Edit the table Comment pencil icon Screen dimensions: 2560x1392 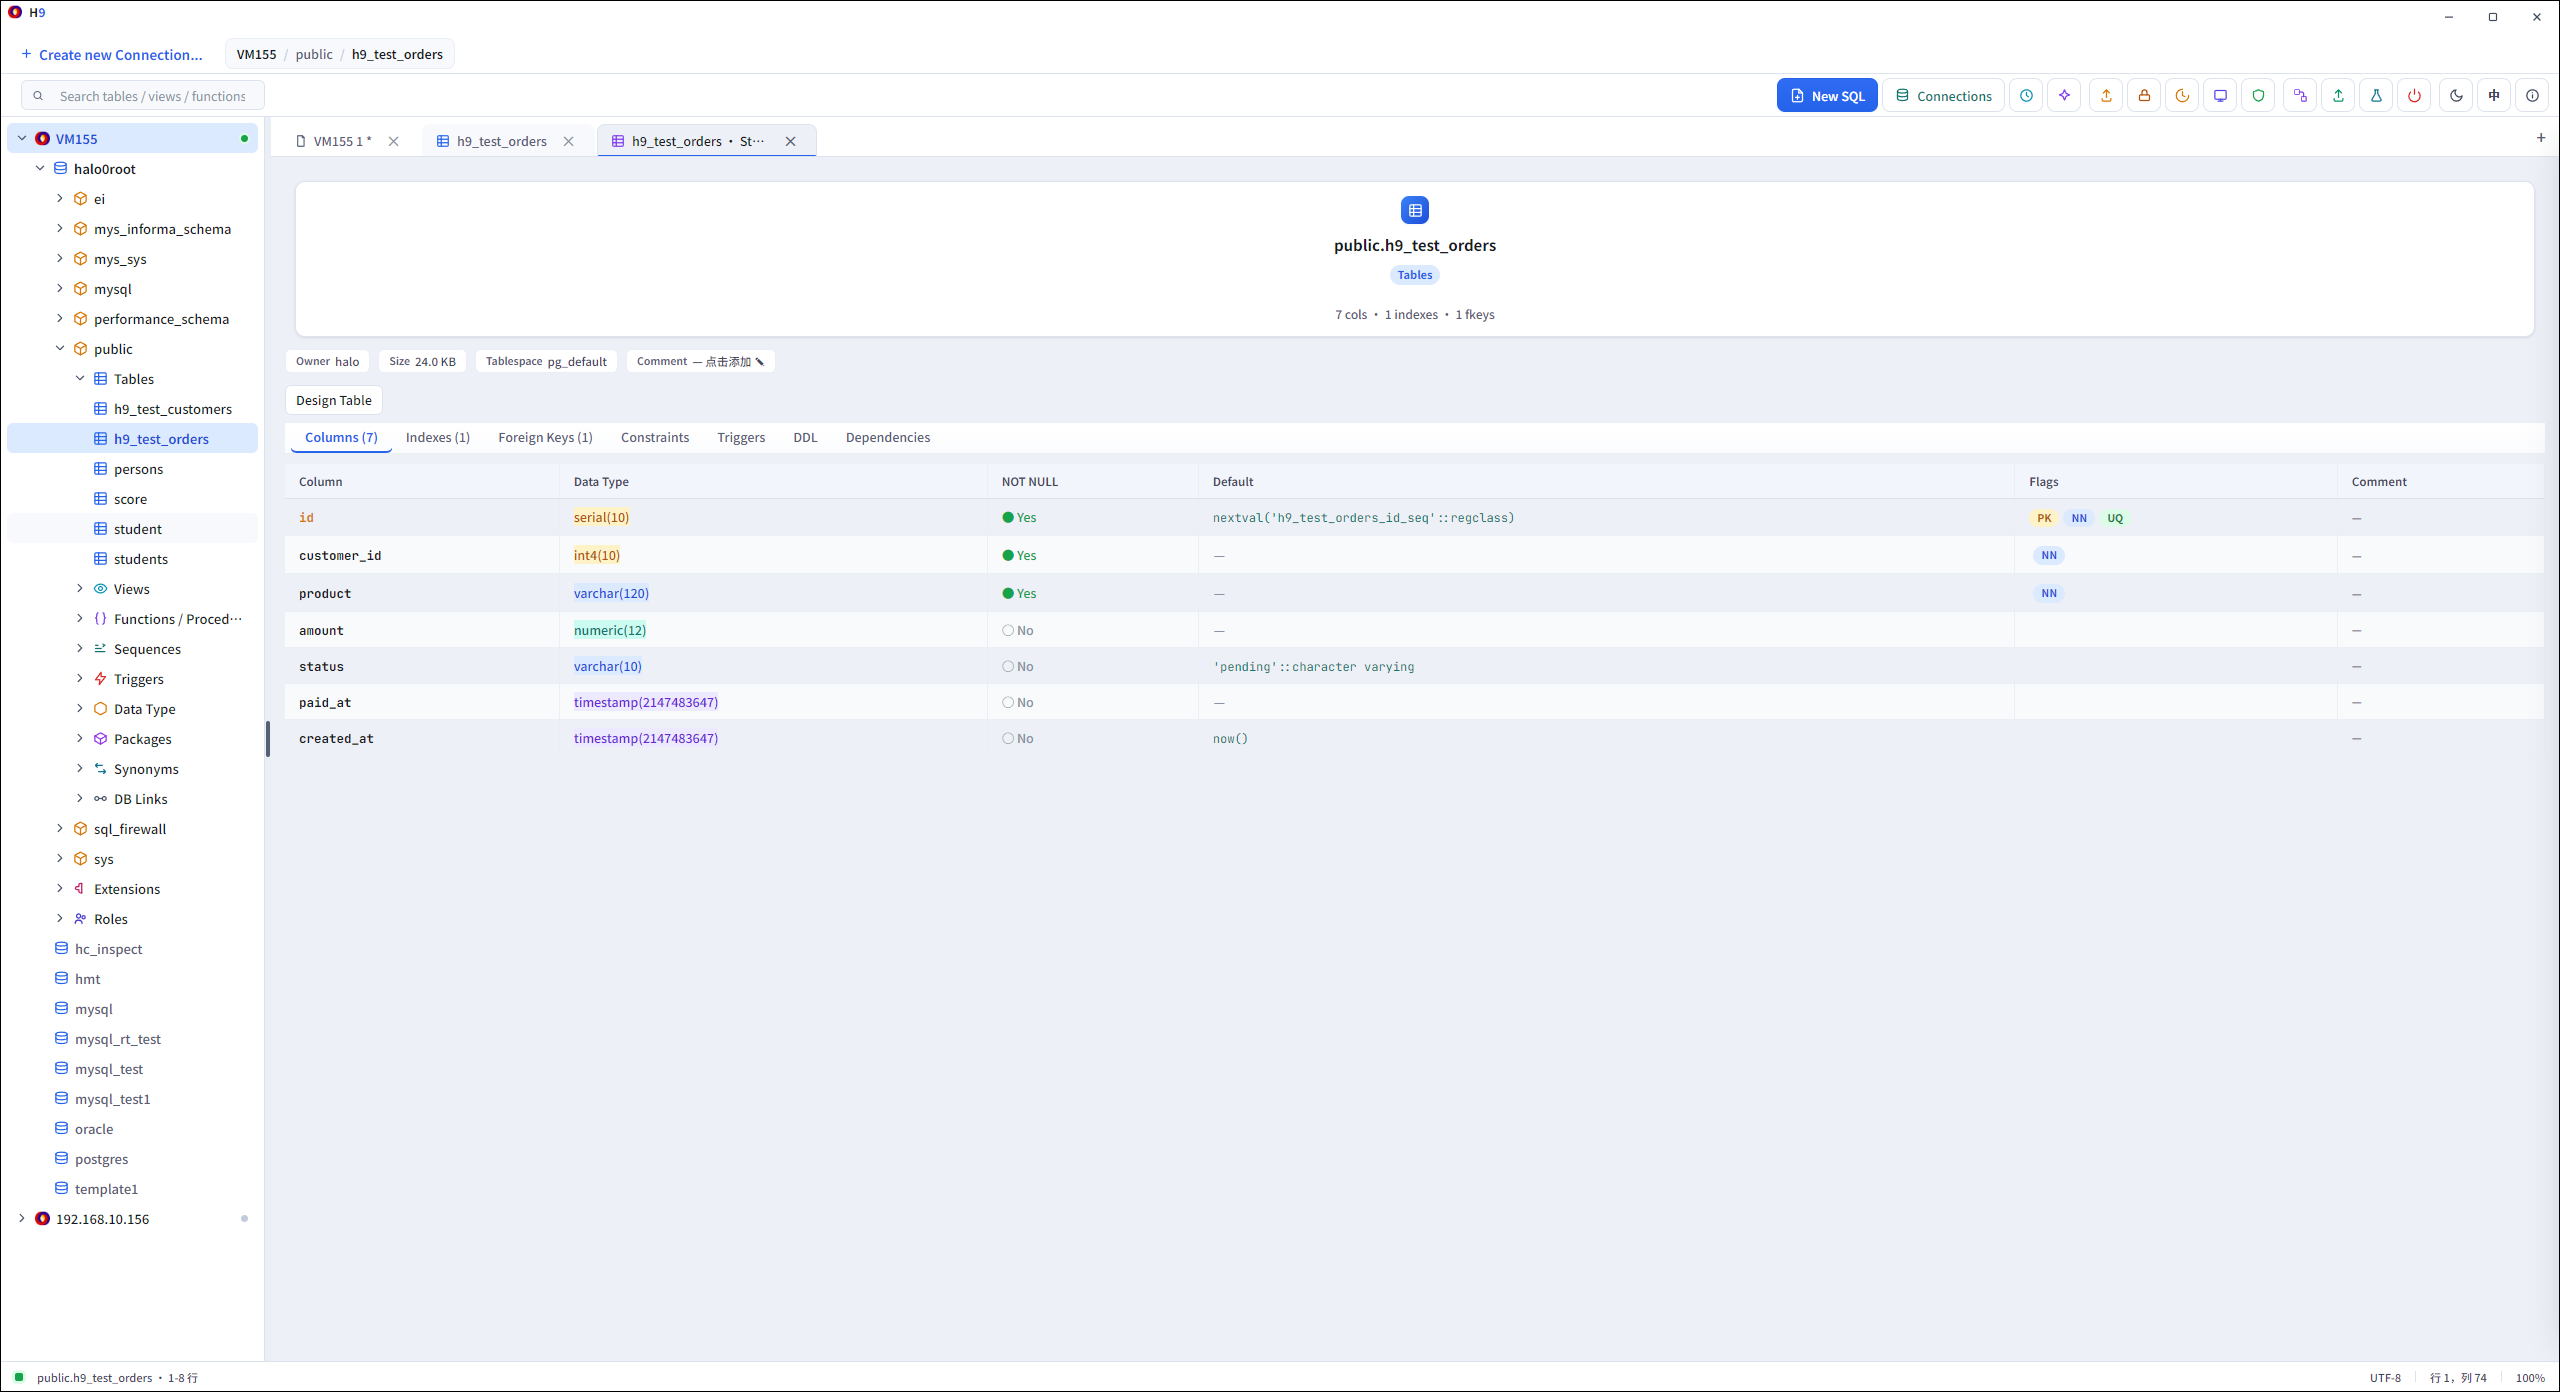[760, 362]
